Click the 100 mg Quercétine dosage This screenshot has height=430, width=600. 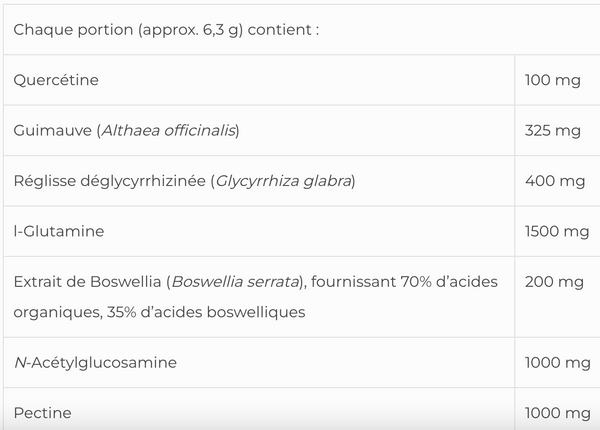point(552,80)
